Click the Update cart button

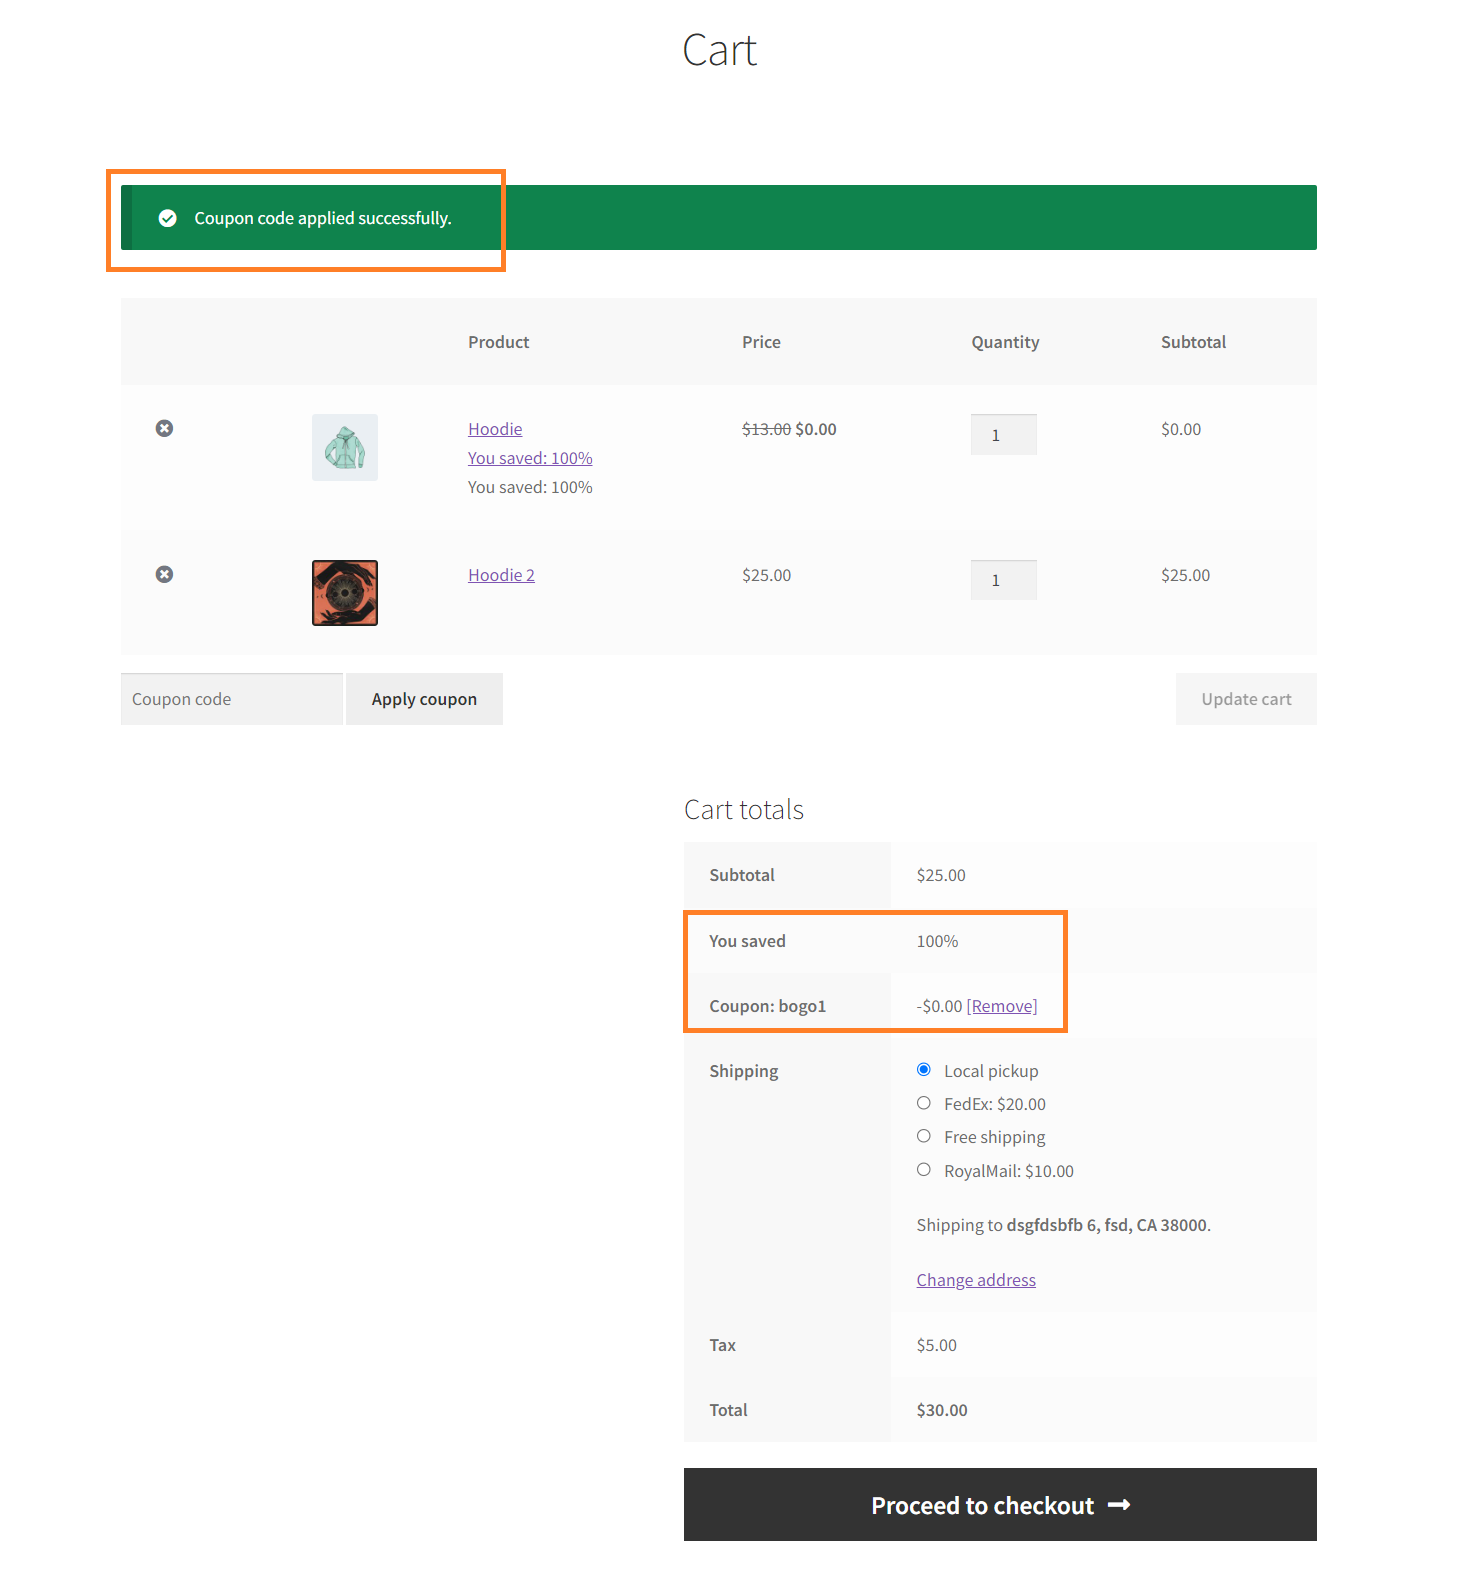(1246, 699)
